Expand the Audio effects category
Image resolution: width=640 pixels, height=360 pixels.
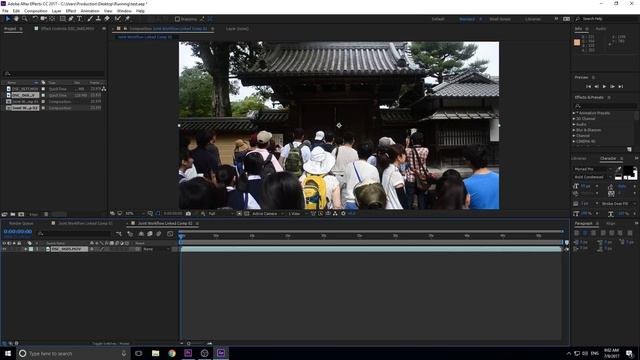pos(574,124)
